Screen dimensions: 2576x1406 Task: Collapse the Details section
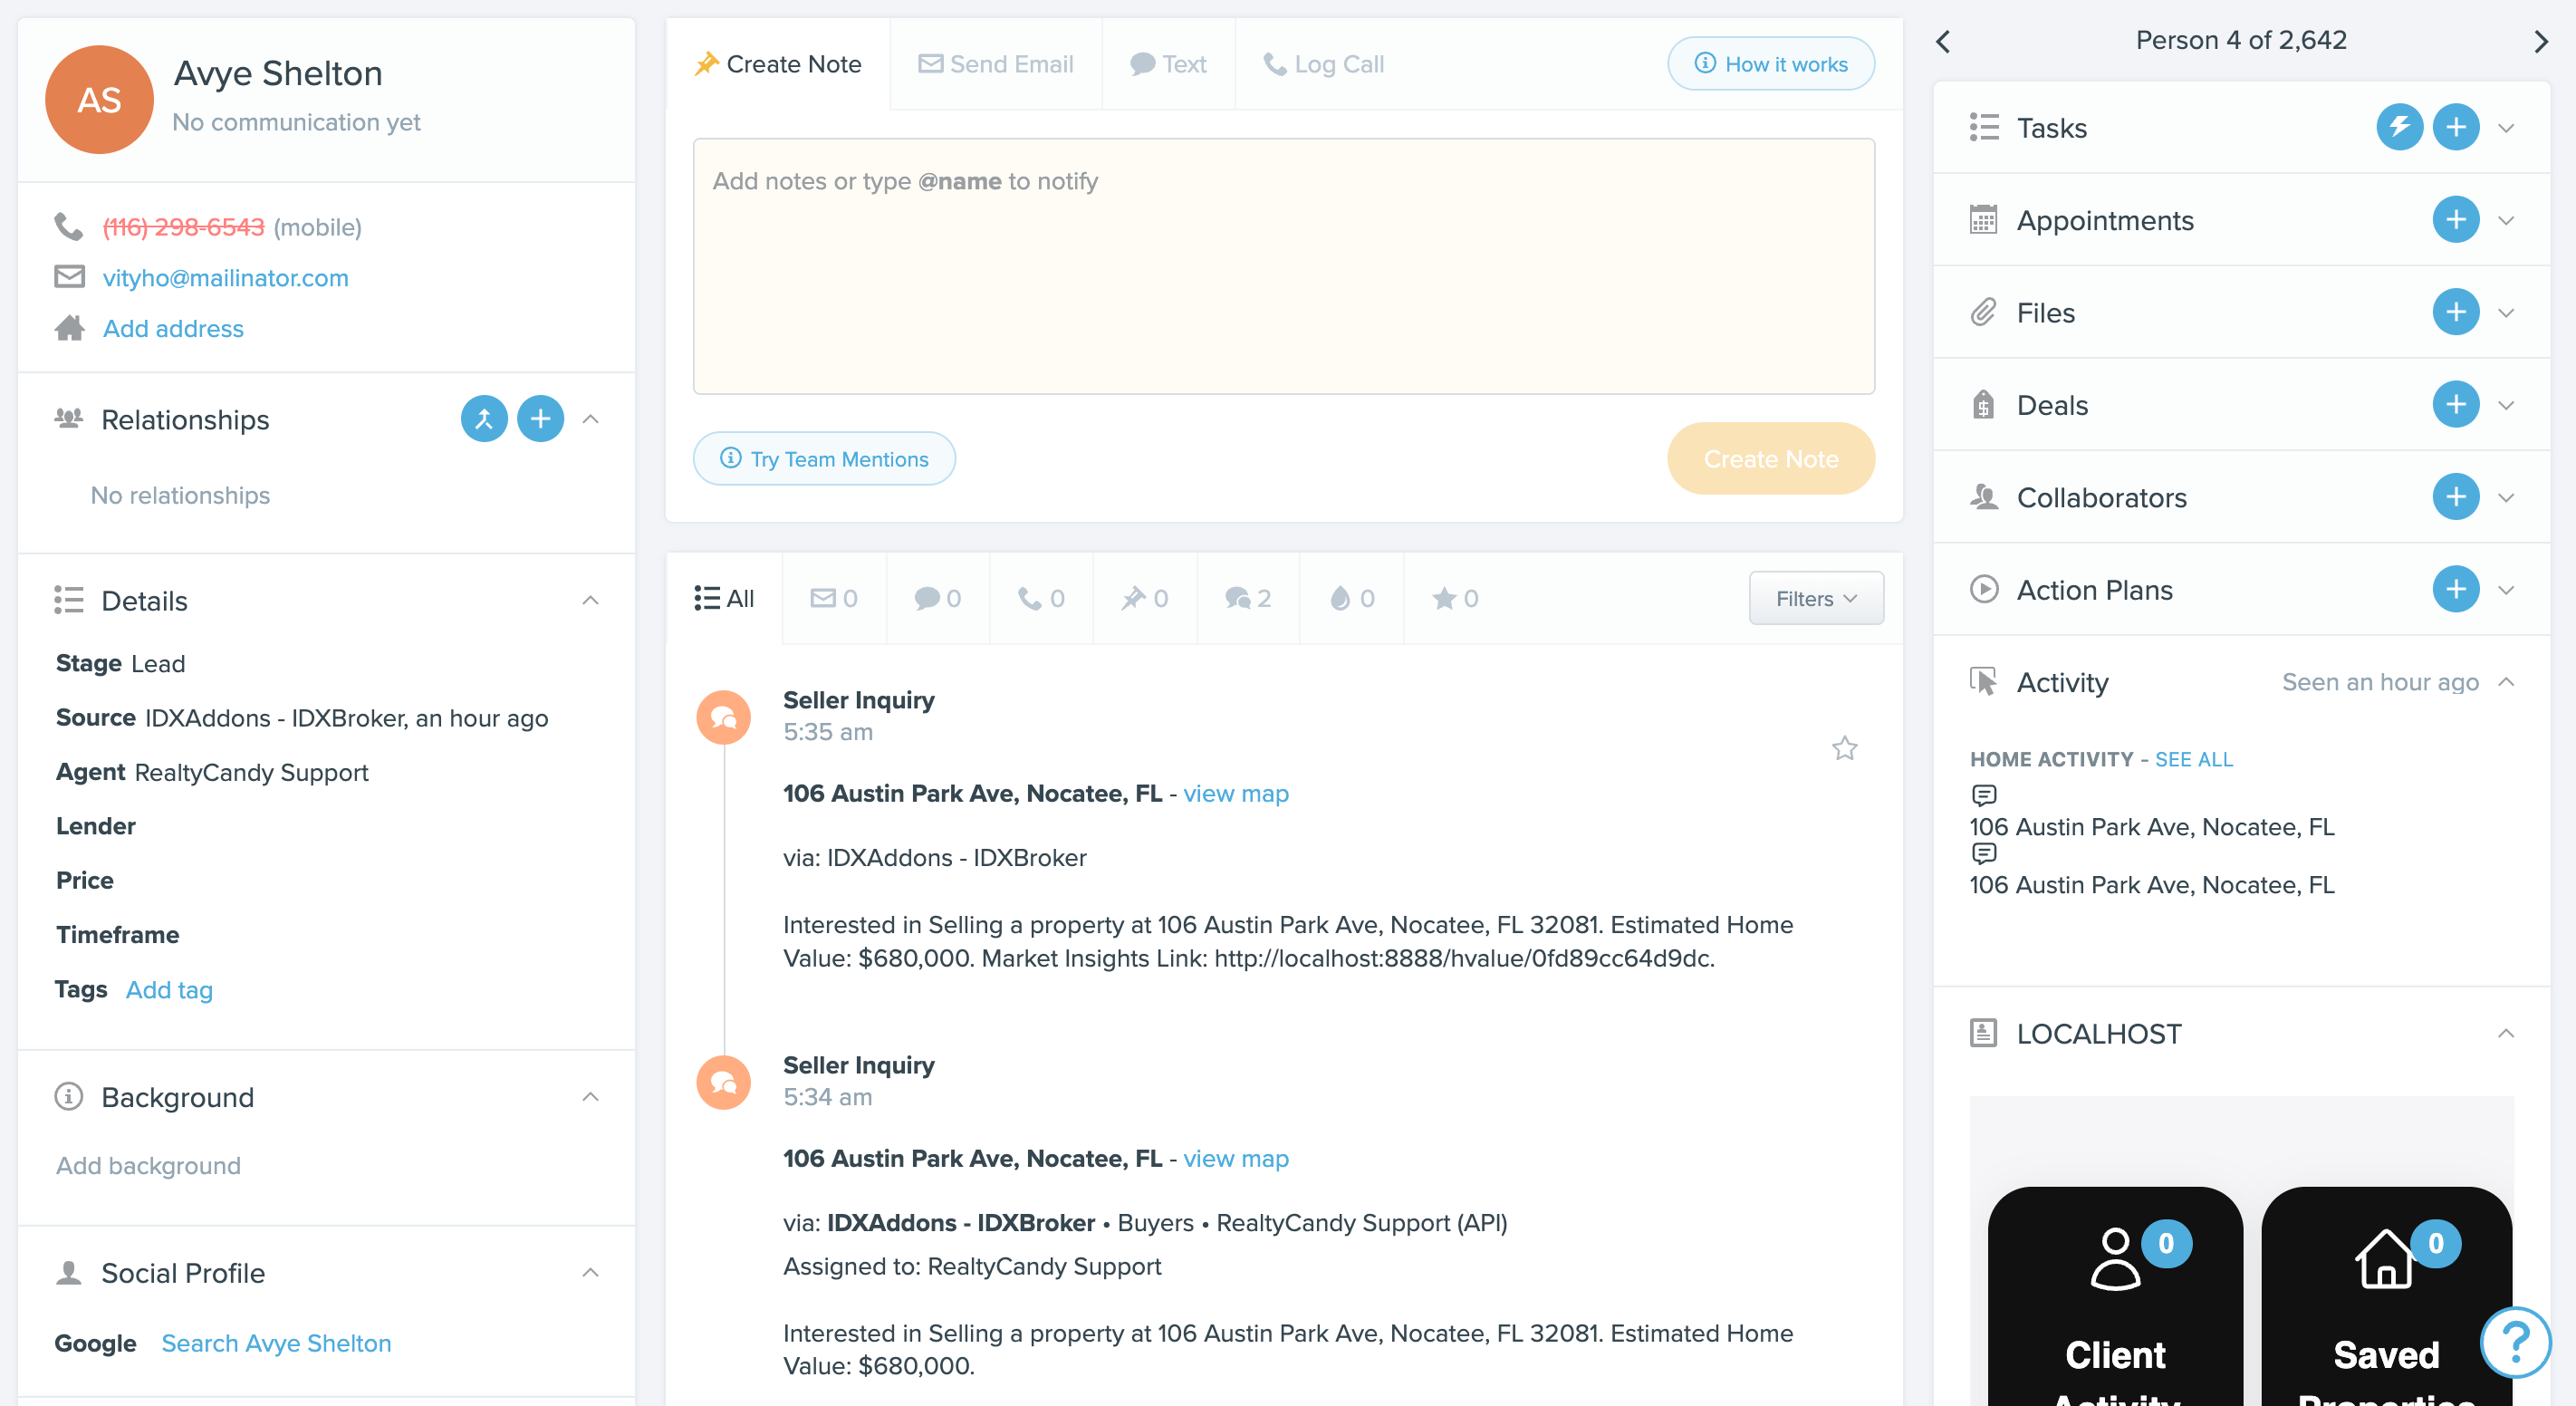pyautogui.click(x=590, y=600)
